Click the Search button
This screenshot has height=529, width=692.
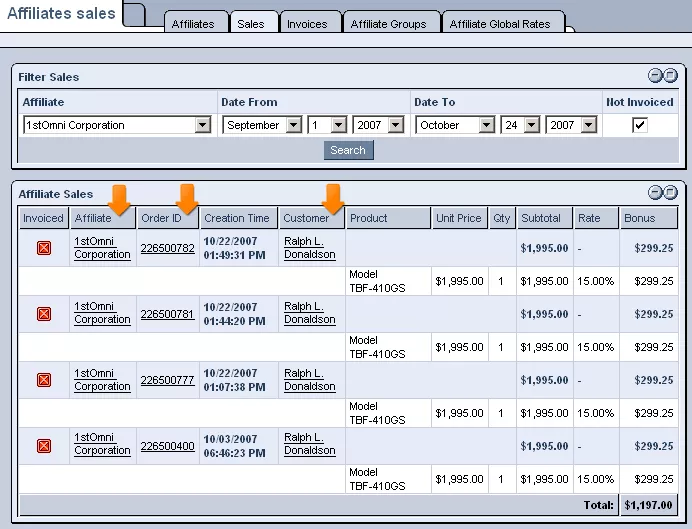pos(348,150)
